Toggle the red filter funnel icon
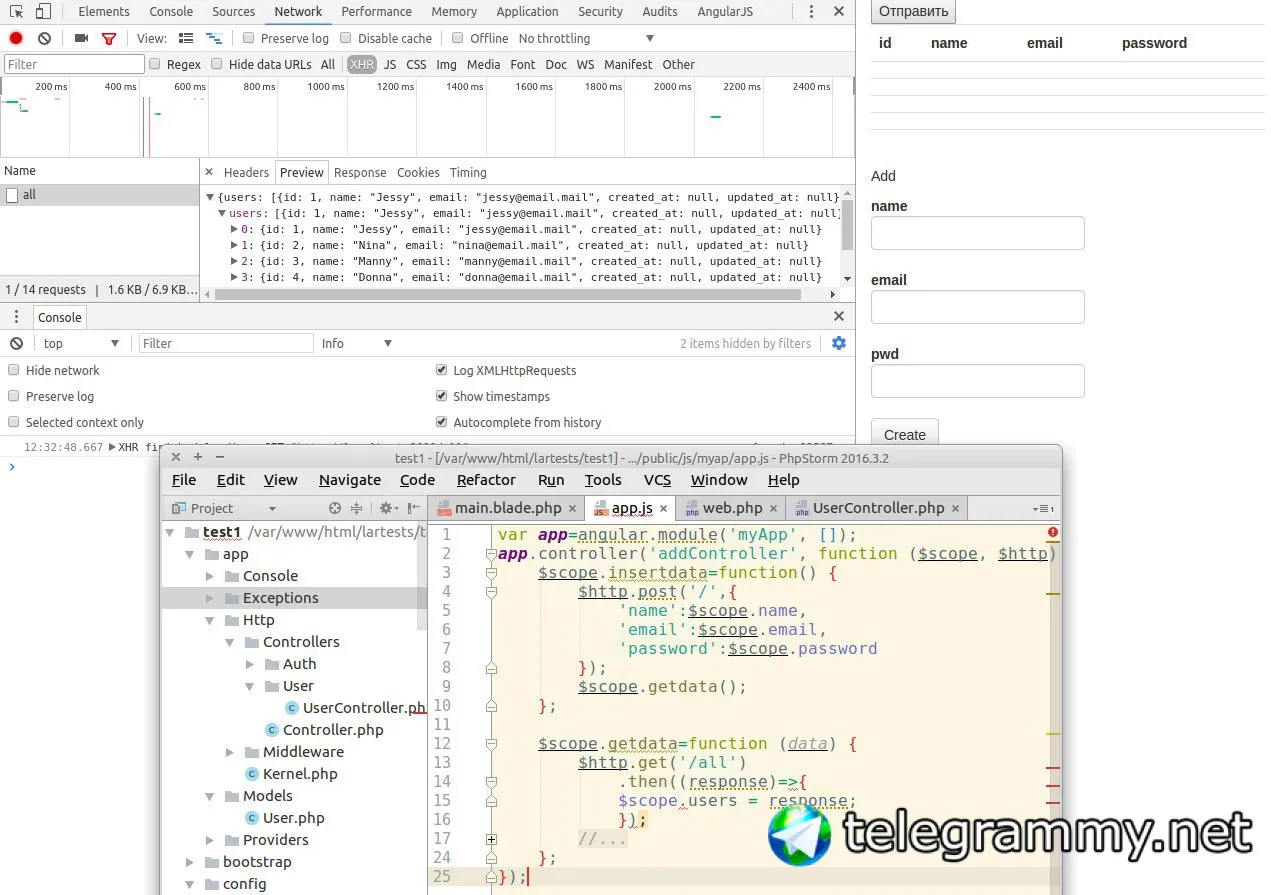The width and height of the screenshot is (1271, 895). (x=109, y=38)
